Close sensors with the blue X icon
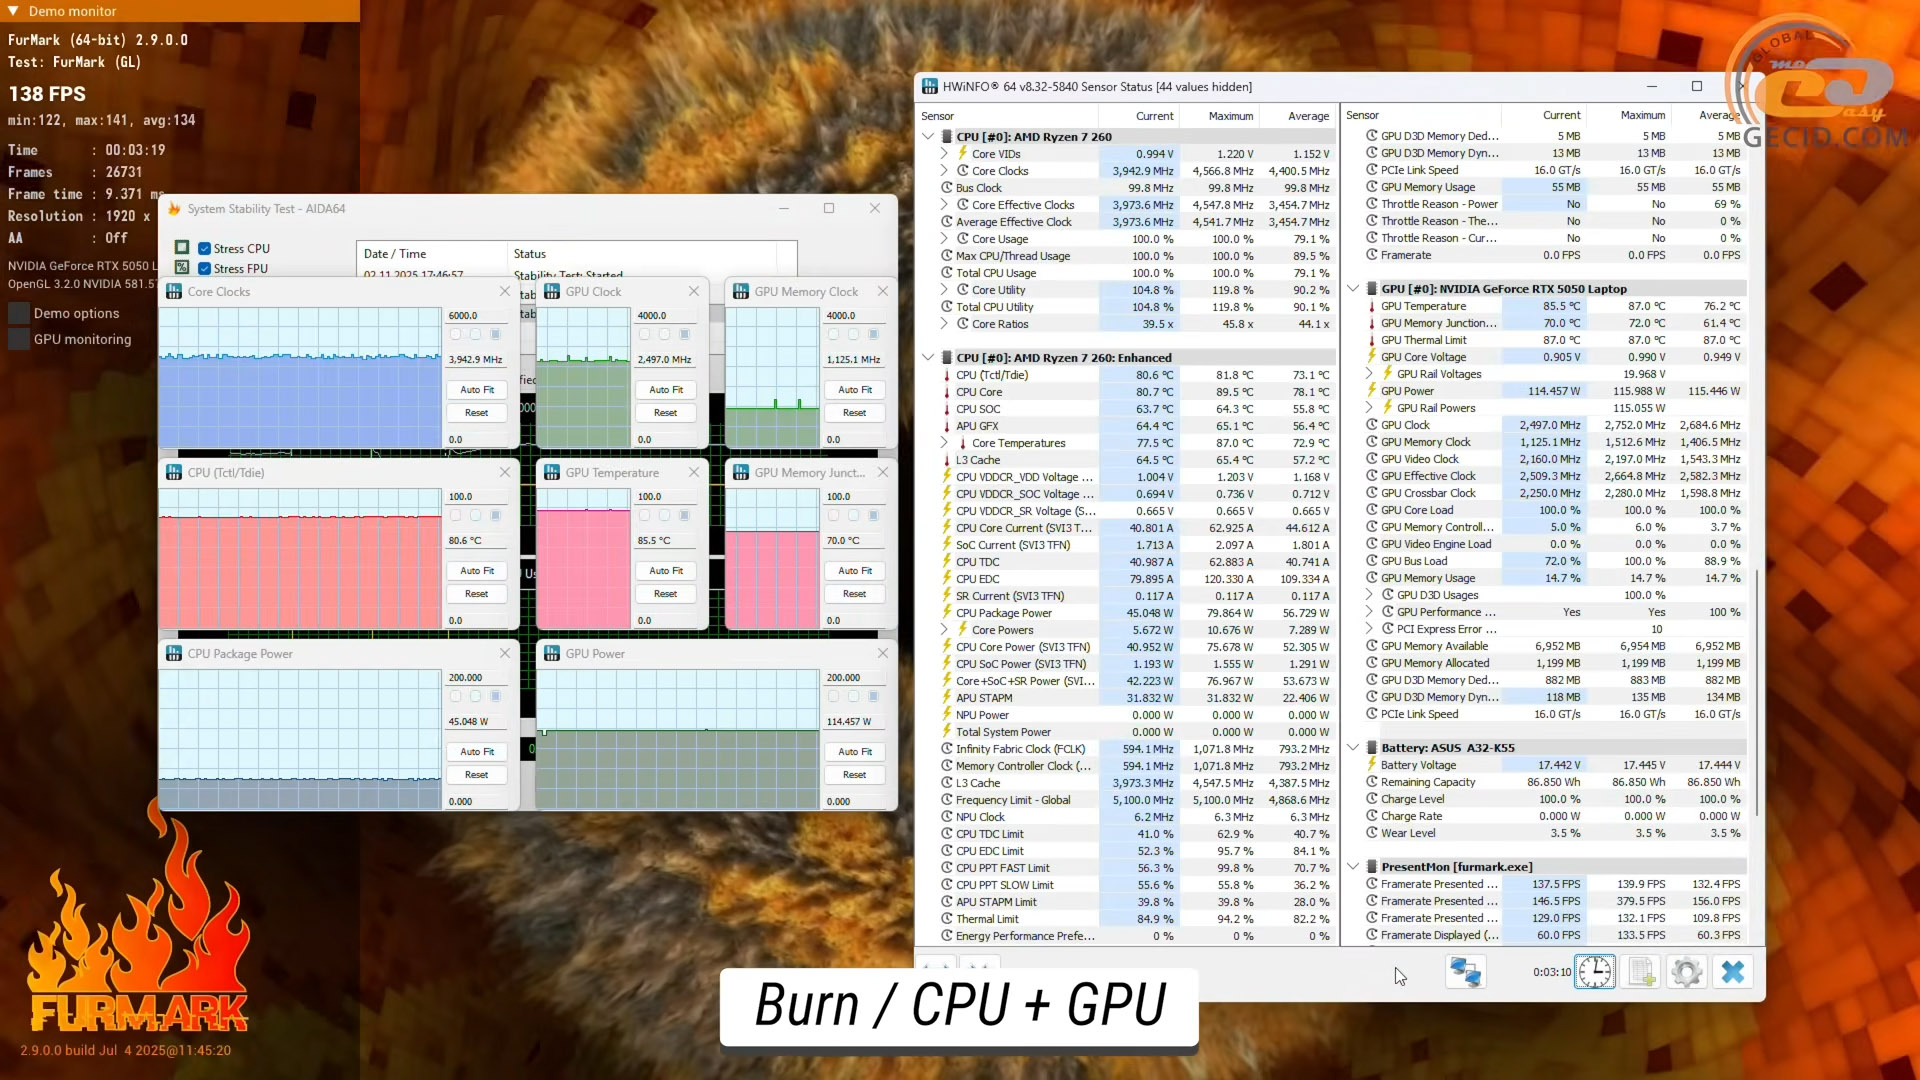Screen dimensions: 1920x1080 (x=1733, y=972)
